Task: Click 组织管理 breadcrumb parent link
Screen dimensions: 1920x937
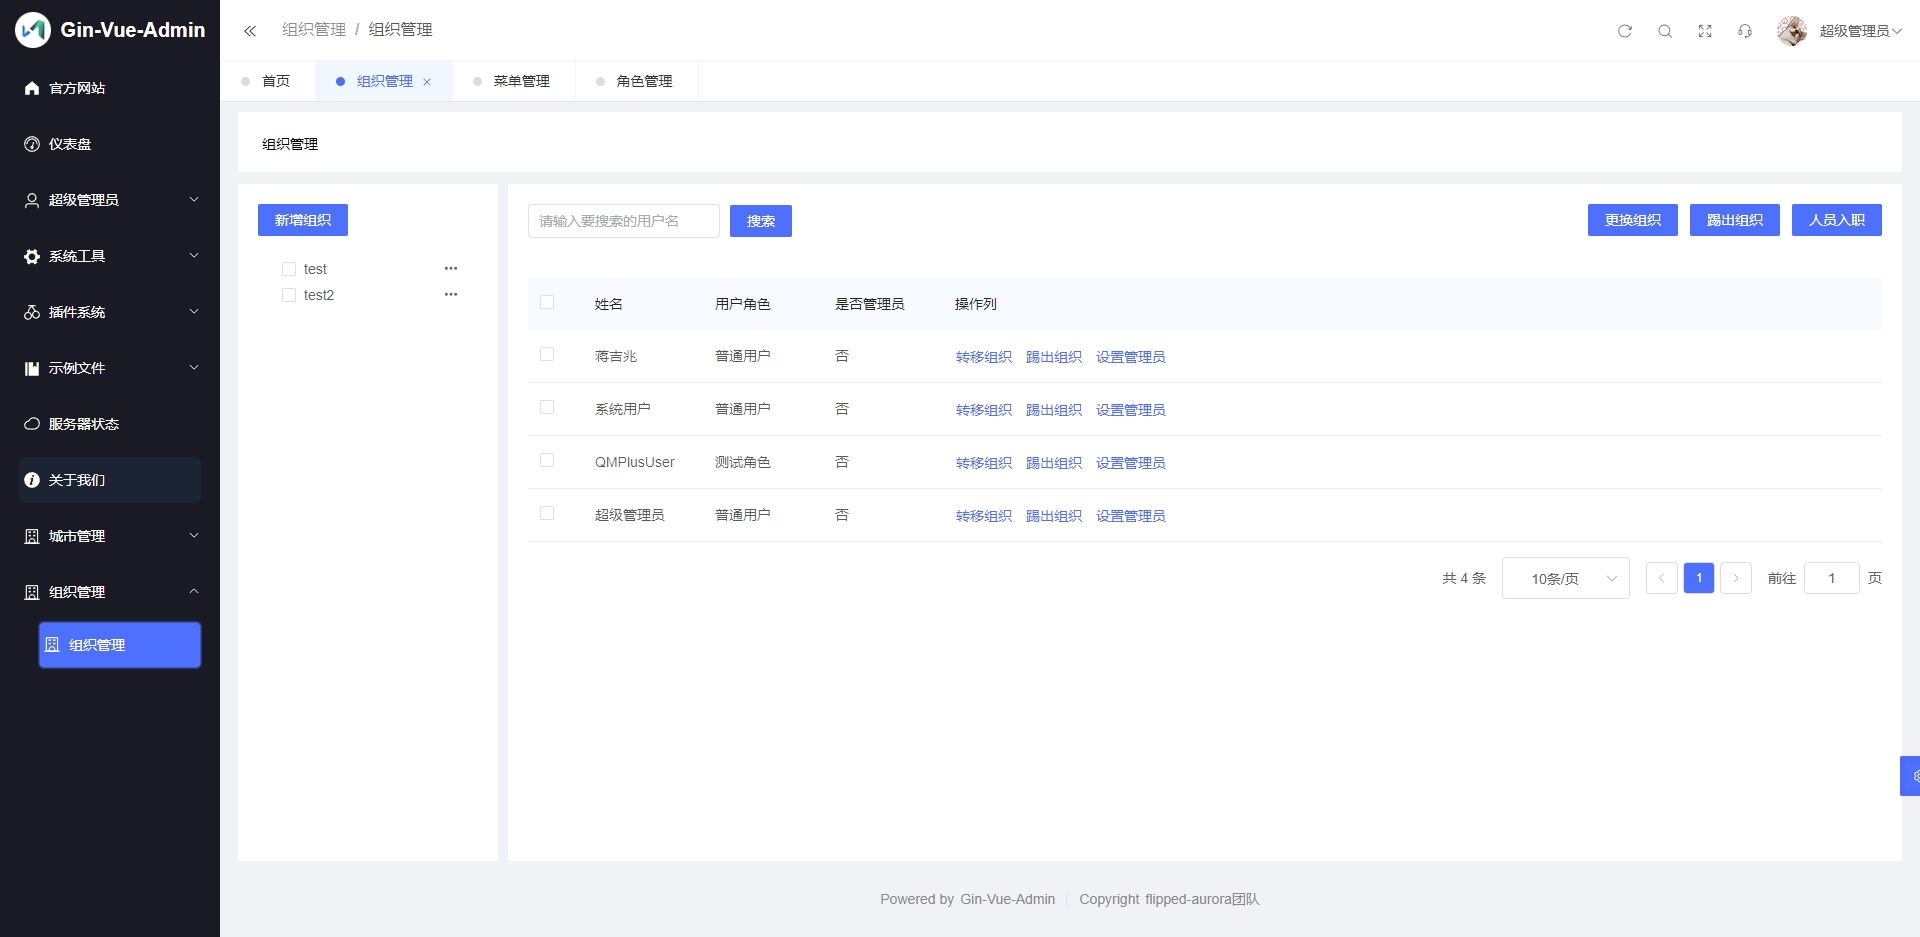Action: point(314,30)
